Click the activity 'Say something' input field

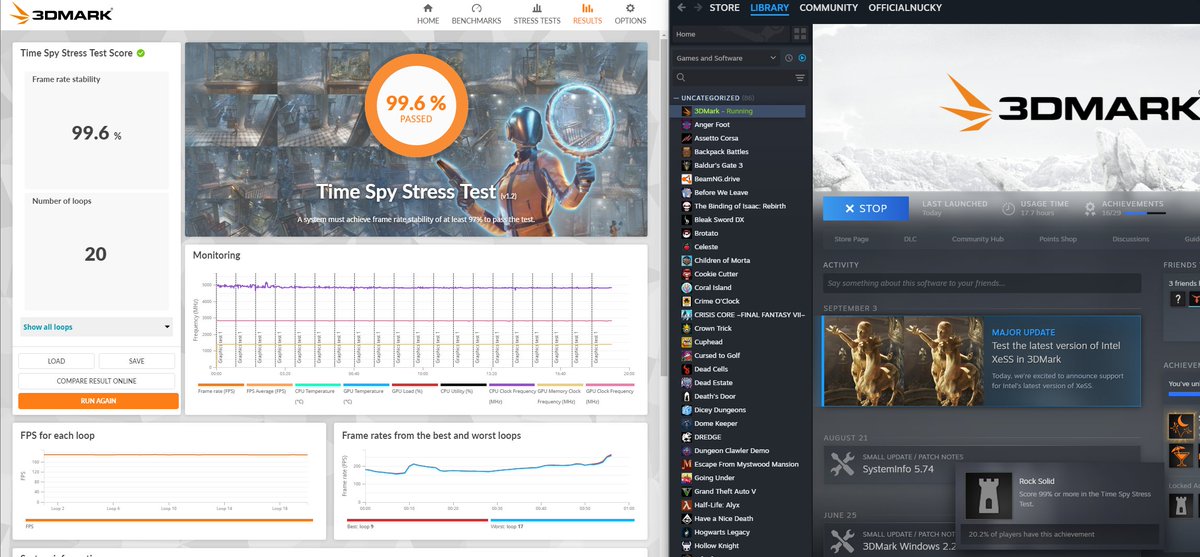(x=981, y=284)
